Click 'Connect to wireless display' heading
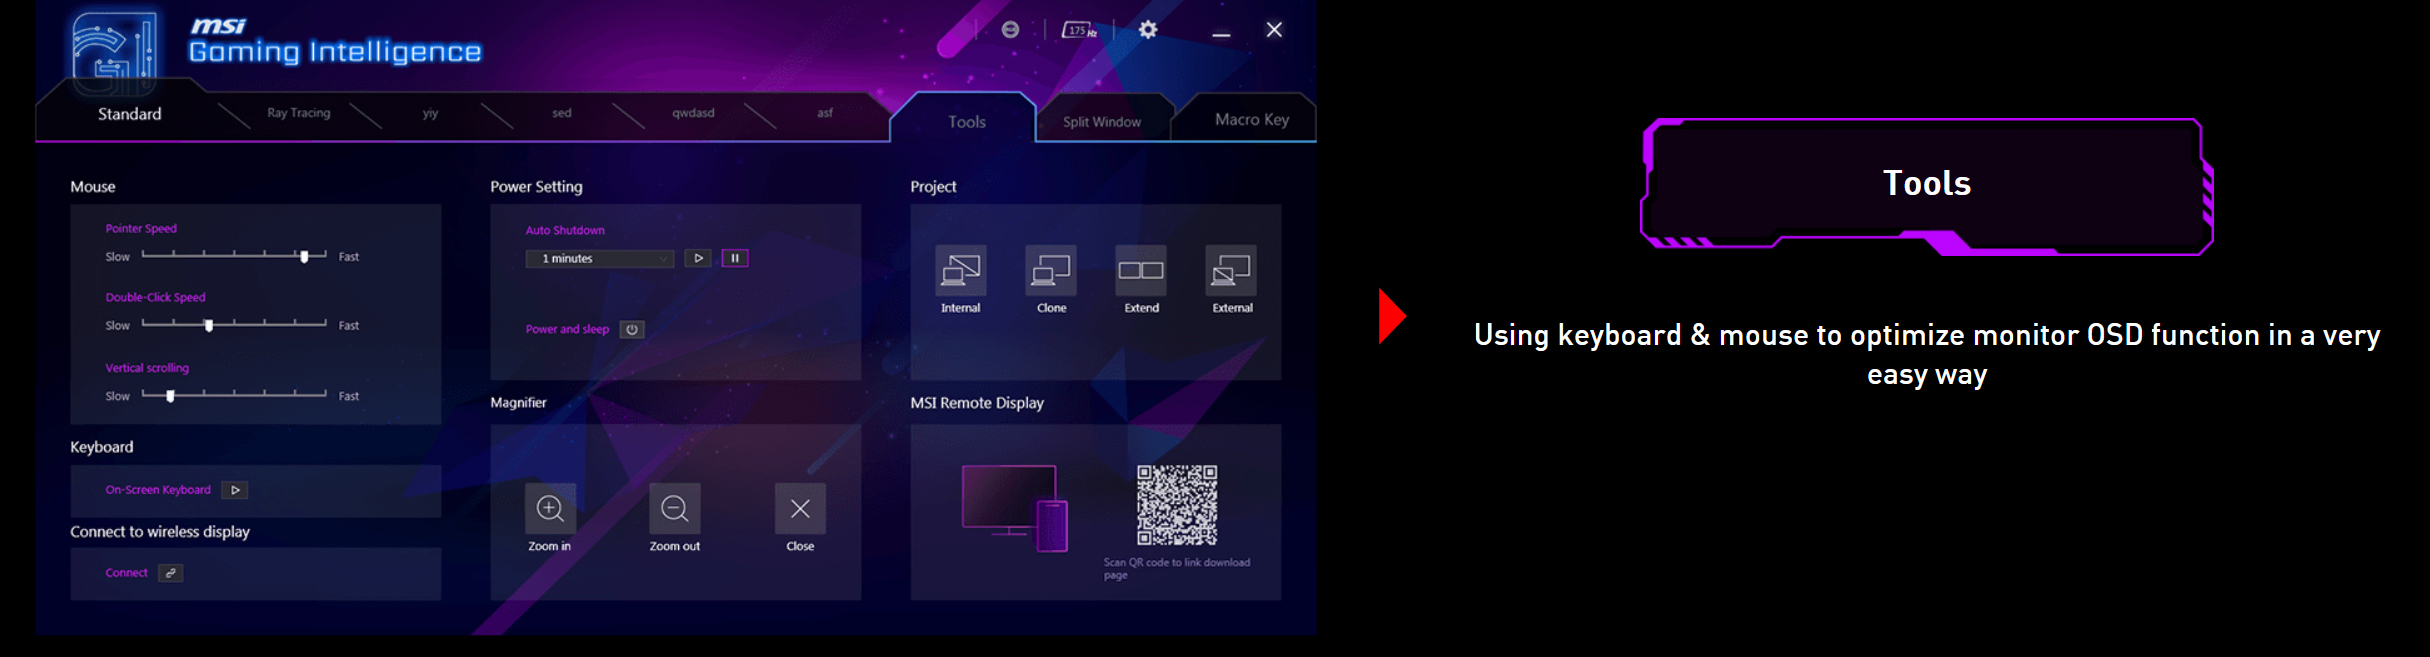Image resolution: width=2430 pixels, height=657 pixels. (x=160, y=532)
